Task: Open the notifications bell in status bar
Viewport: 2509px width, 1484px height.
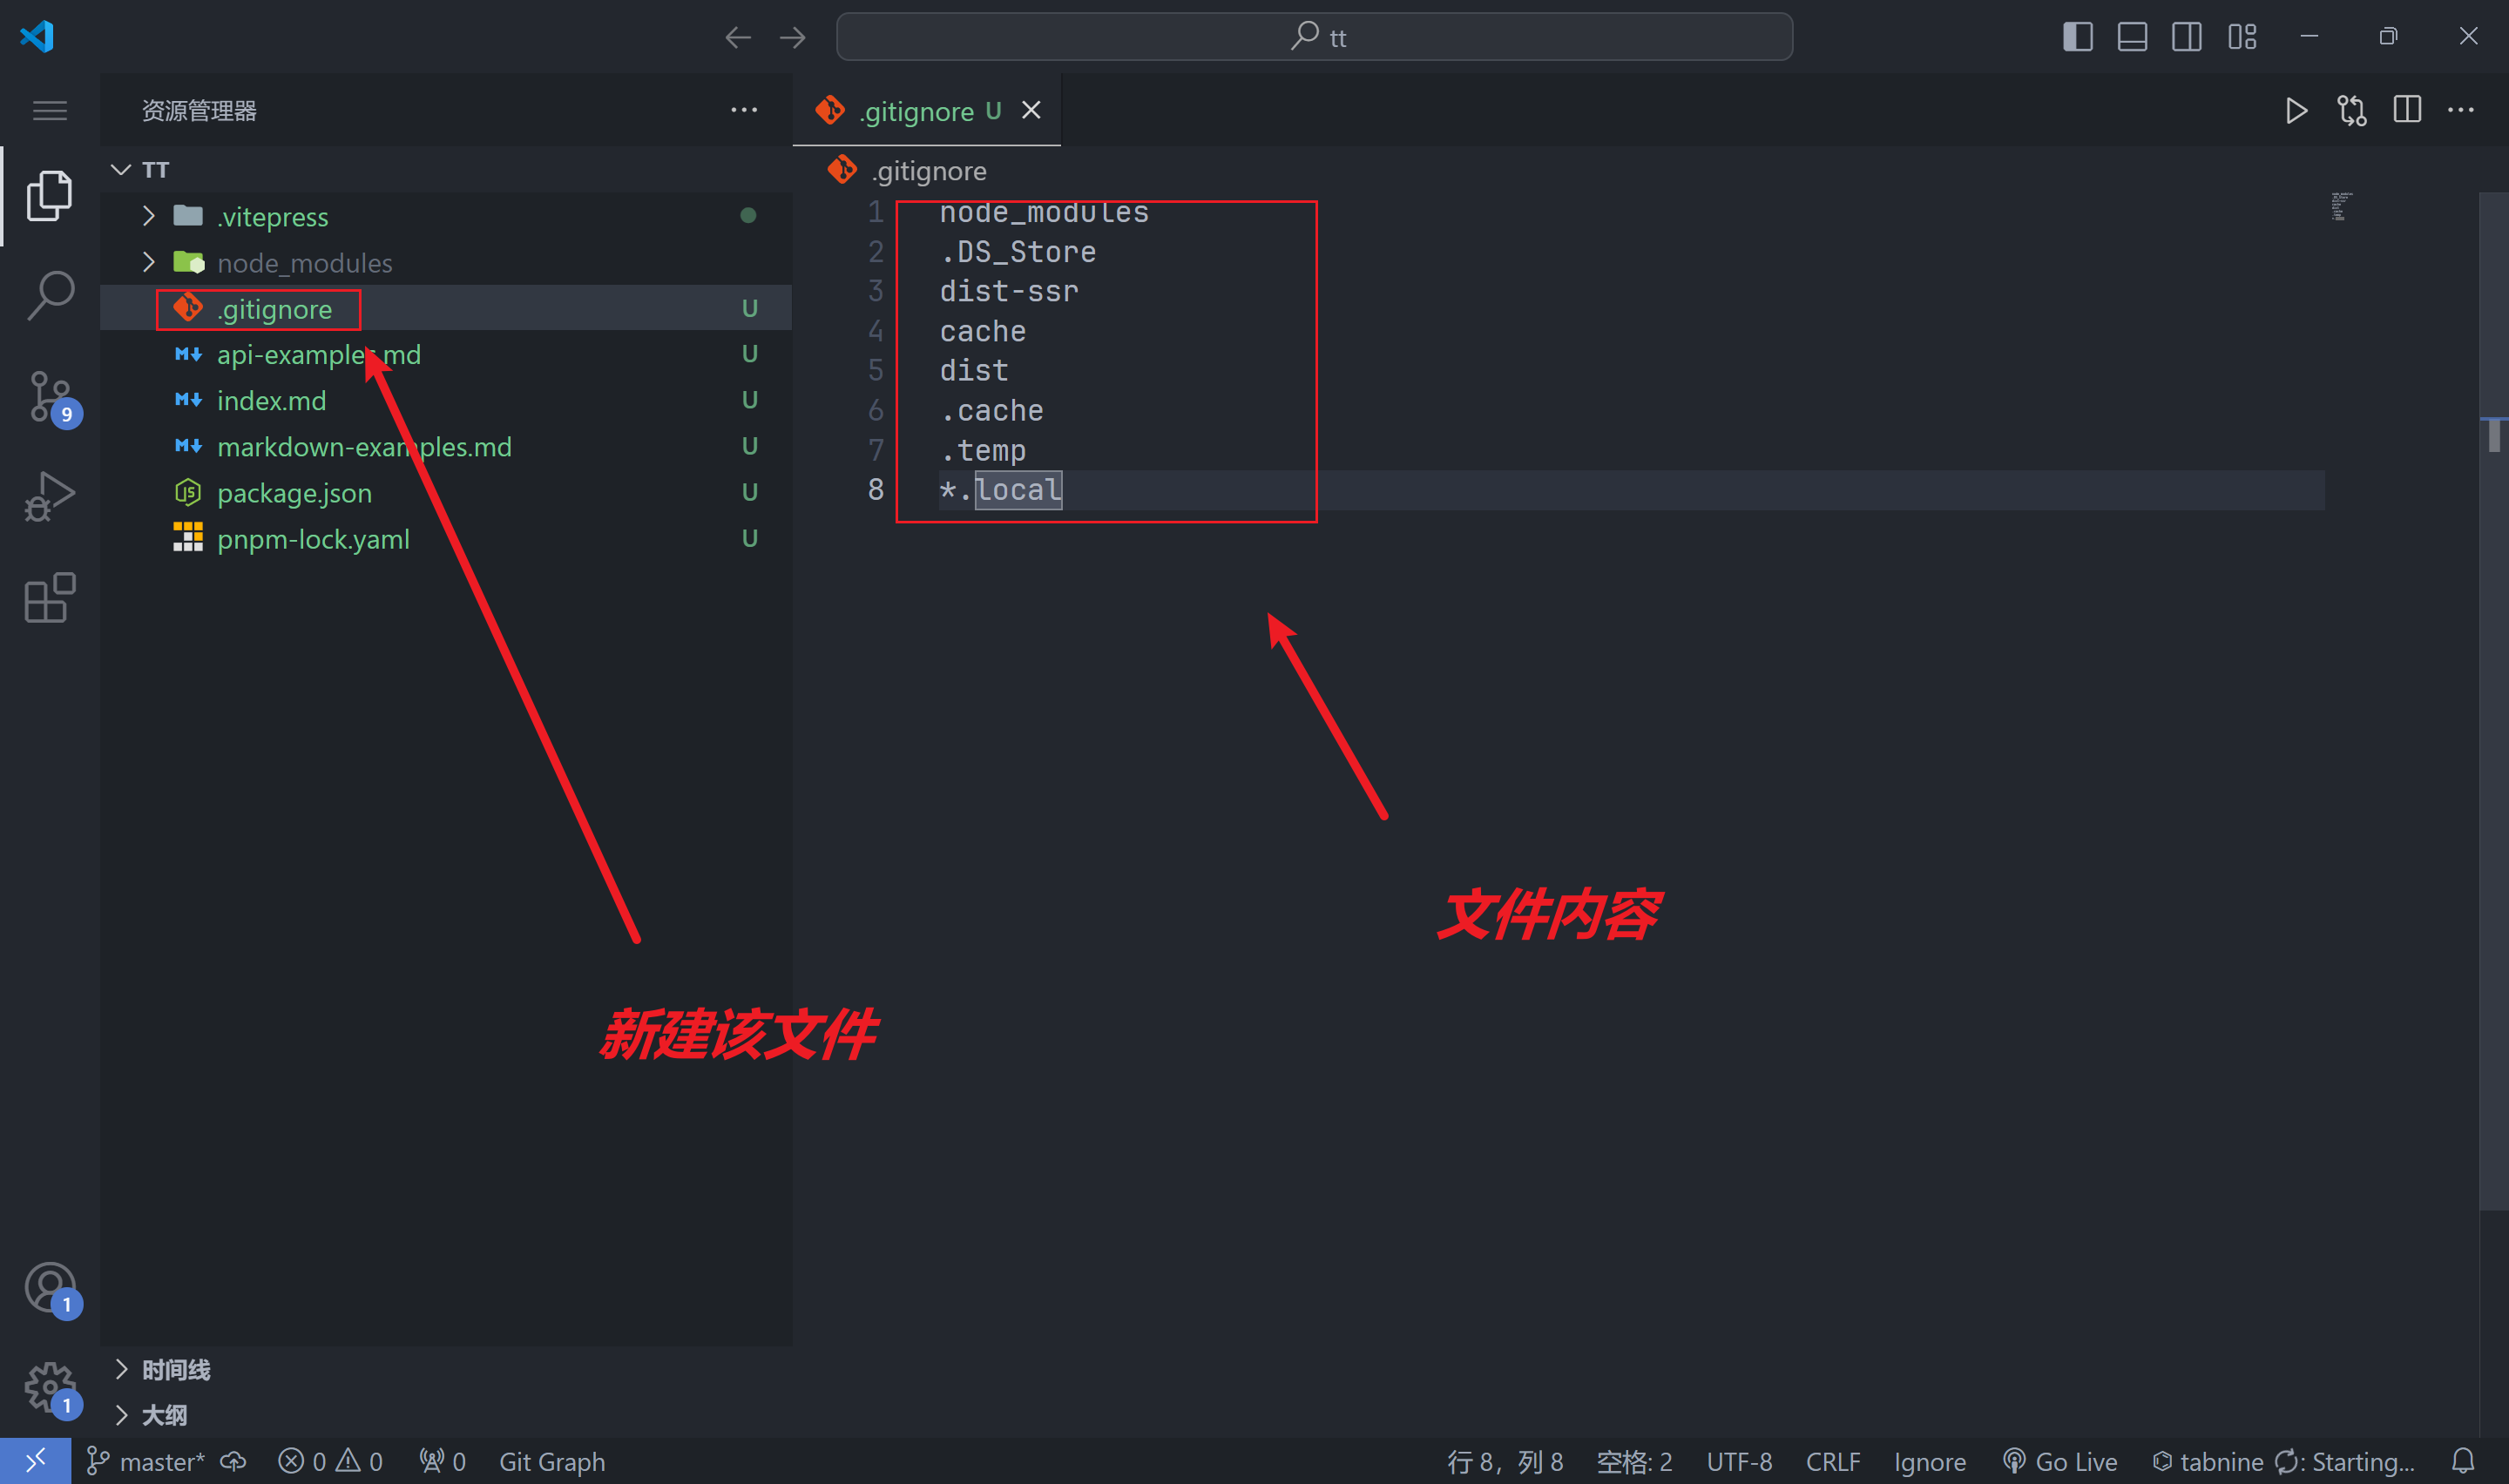Action: click(2463, 1461)
